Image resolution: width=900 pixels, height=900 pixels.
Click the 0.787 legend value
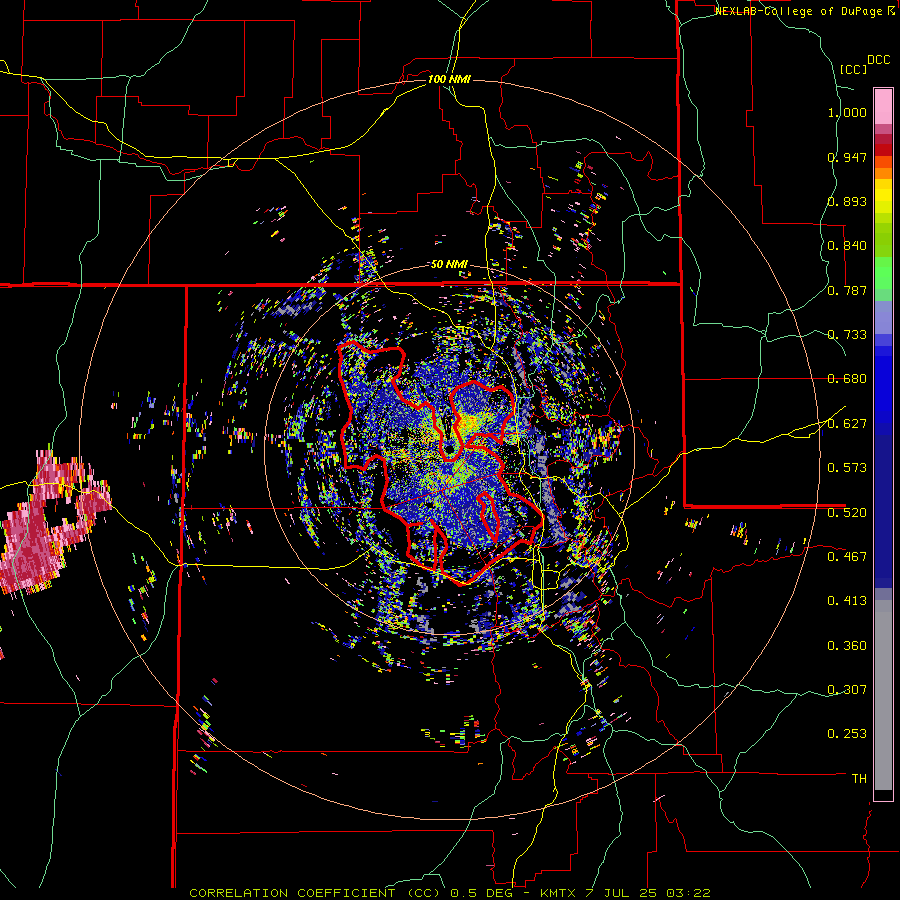[847, 290]
